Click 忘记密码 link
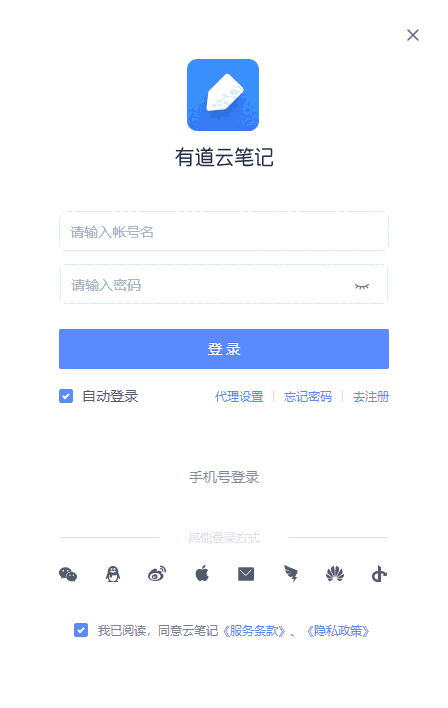The width and height of the screenshot is (448, 708). 308,396
